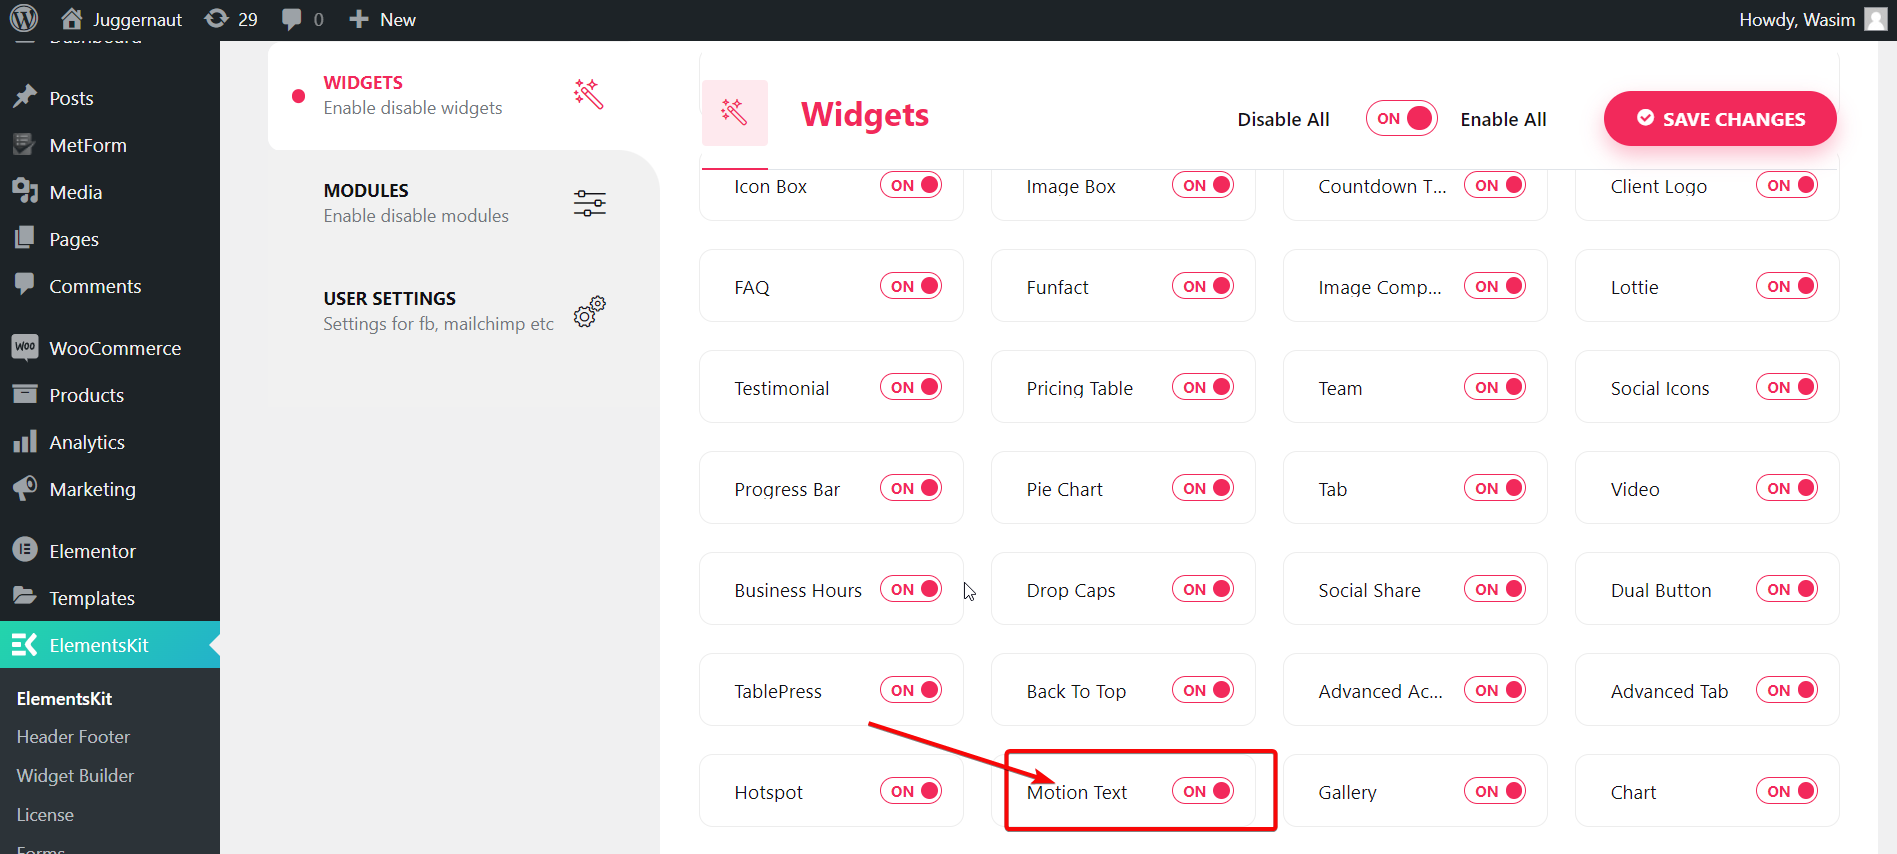The image size is (1897, 854).
Task: Toggle the Image Box widget switch
Action: coord(1203,185)
